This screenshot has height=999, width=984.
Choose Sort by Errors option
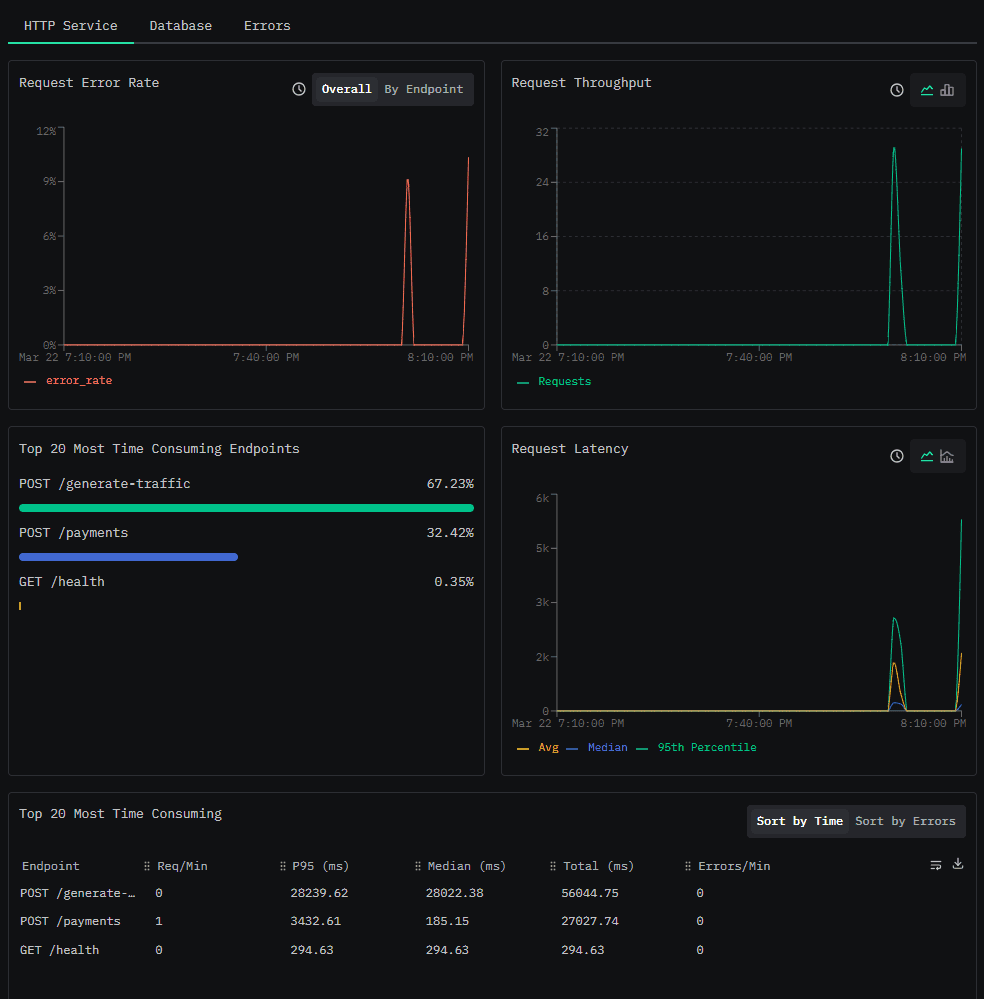point(905,821)
